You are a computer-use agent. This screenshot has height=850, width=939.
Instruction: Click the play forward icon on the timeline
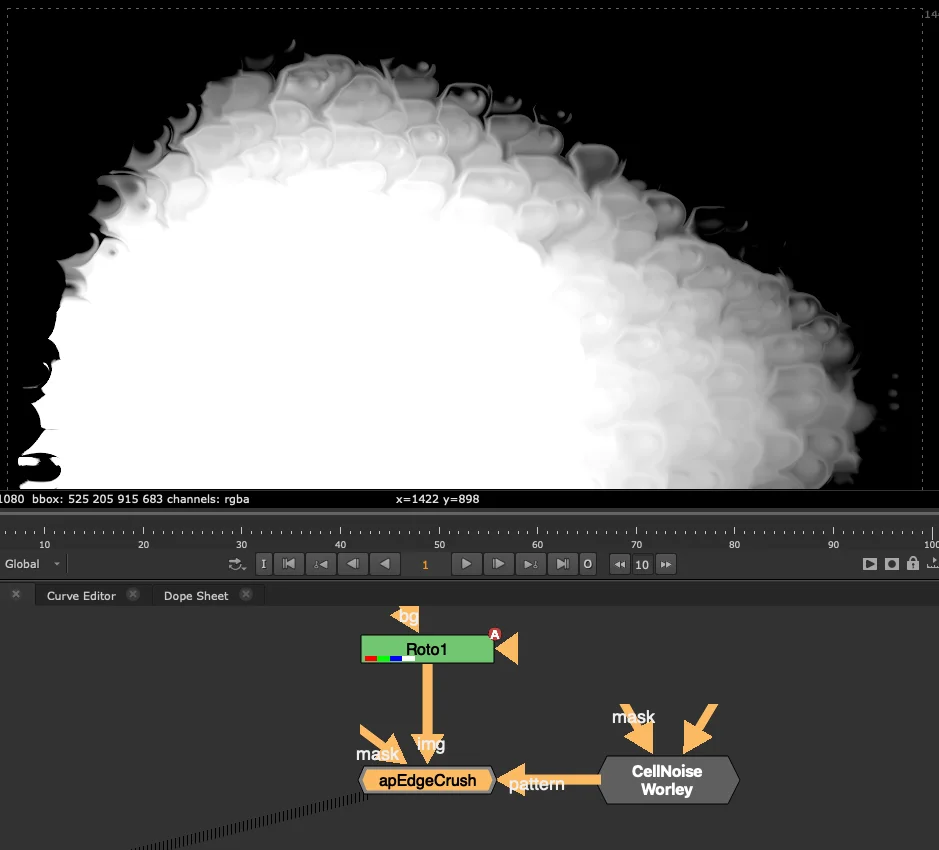click(x=466, y=564)
